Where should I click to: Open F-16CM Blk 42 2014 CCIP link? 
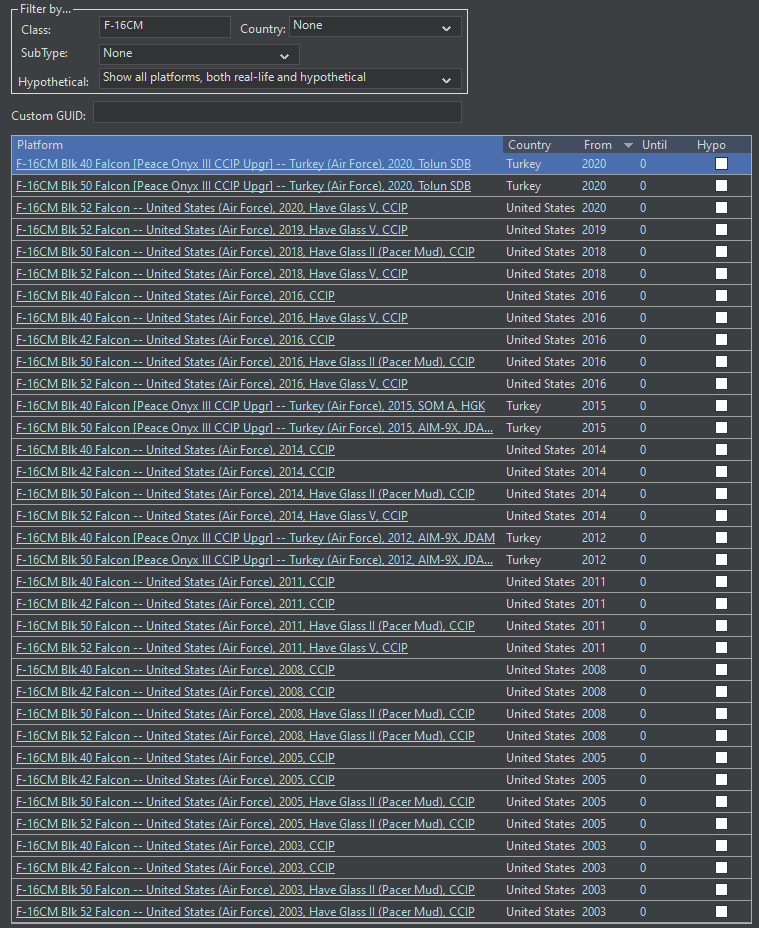(175, 472)
